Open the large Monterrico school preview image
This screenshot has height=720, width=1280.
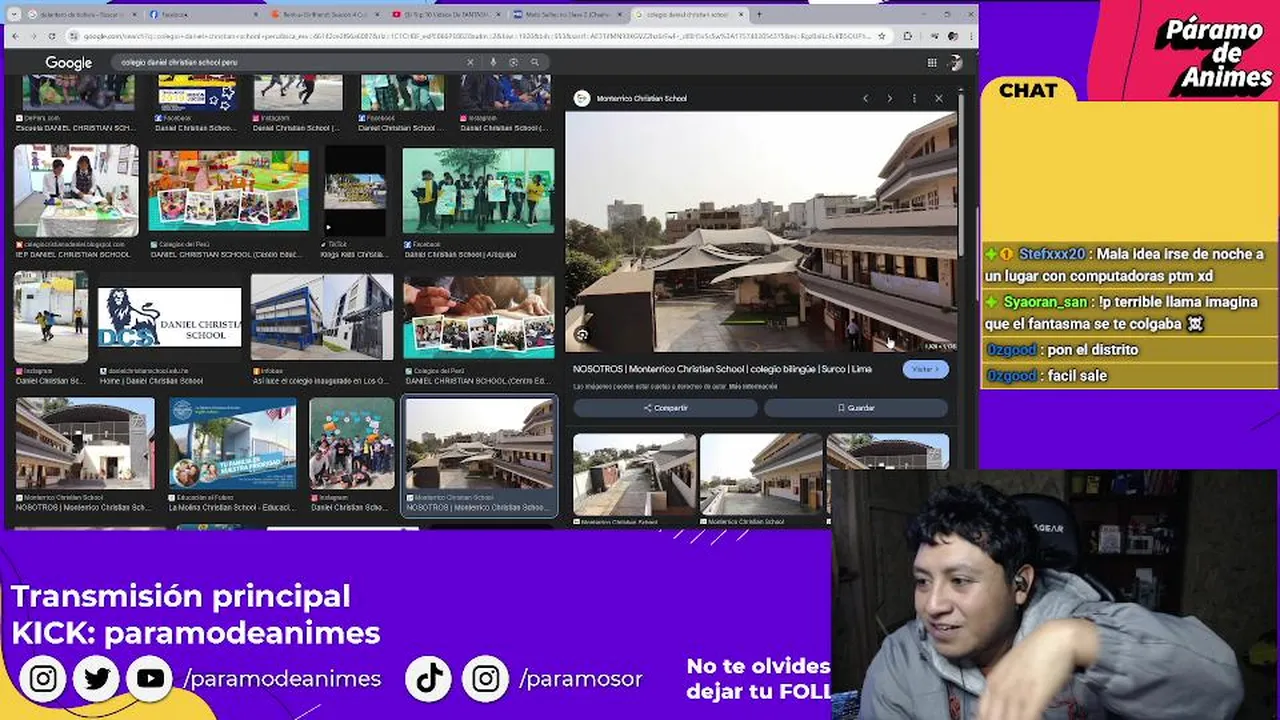coord(761,231)
